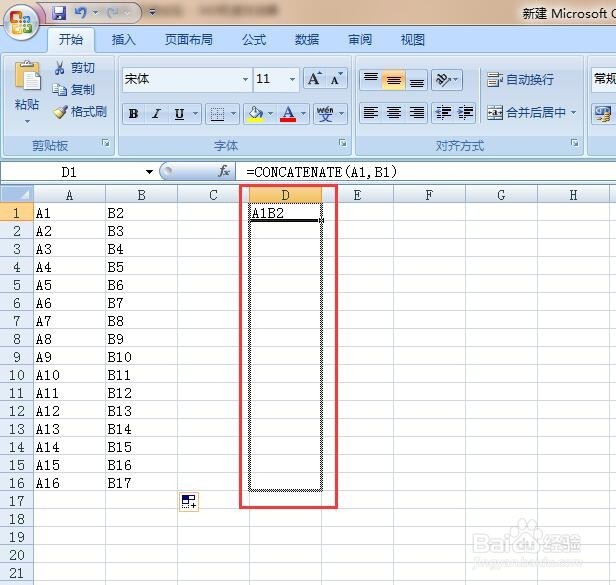Viewport: 616px width, 585px height.
Task: Align text to top of cell
Action: 370,80
